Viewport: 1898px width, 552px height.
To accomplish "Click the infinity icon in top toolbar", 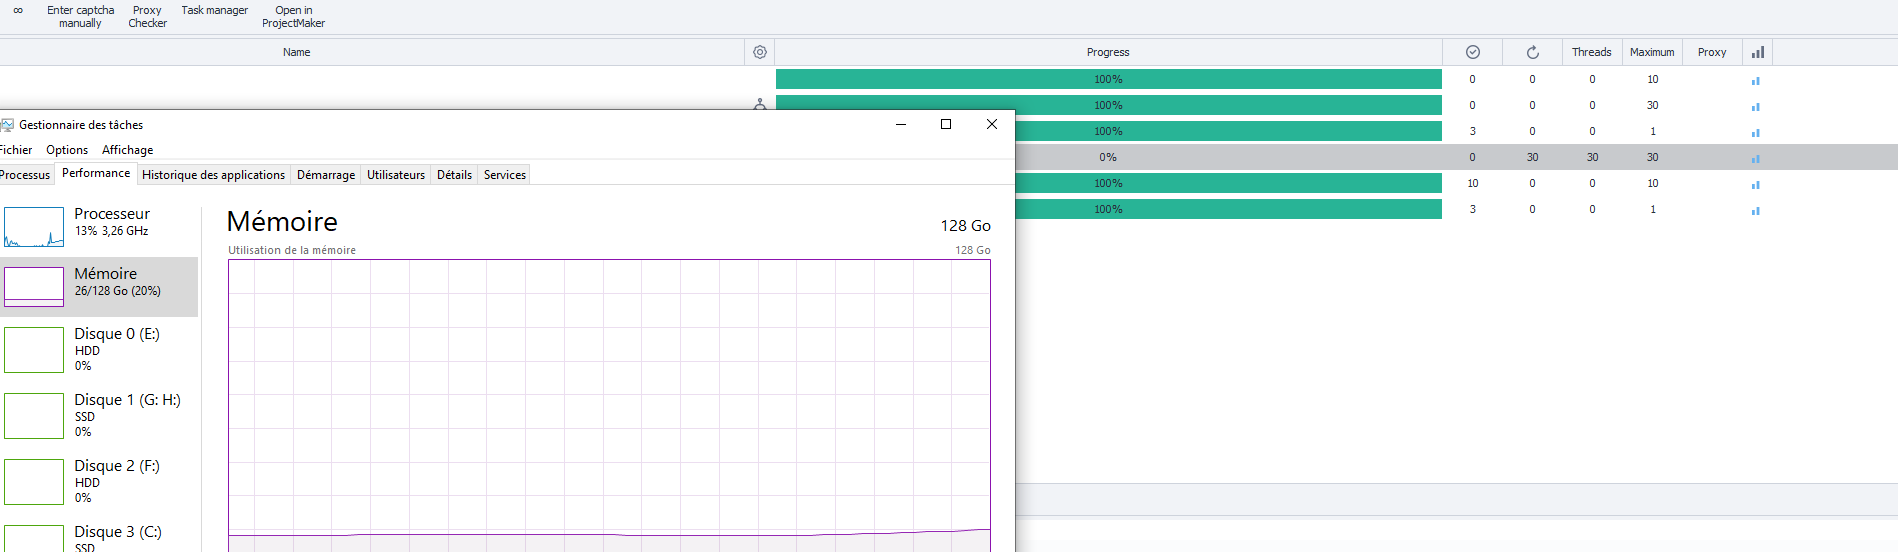I will click(x=18, y=11).
